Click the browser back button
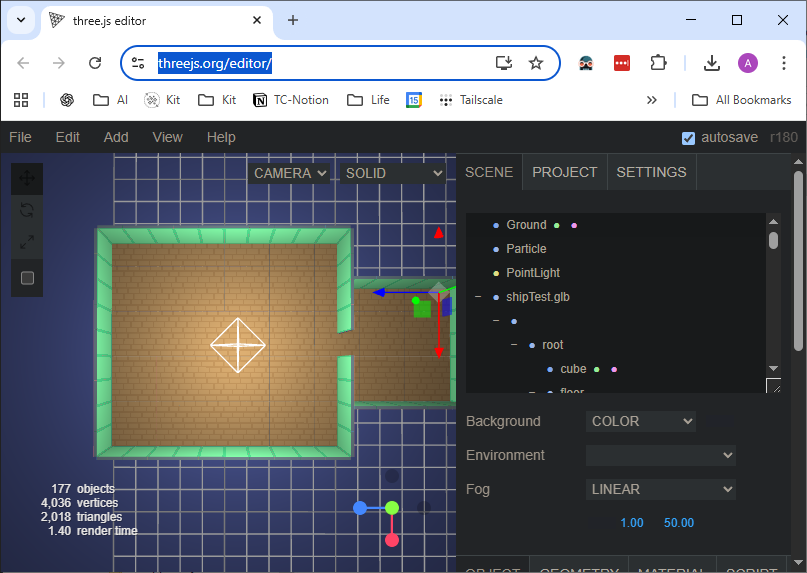This screenshot has width=807, height=573. (x=23, y=63)
